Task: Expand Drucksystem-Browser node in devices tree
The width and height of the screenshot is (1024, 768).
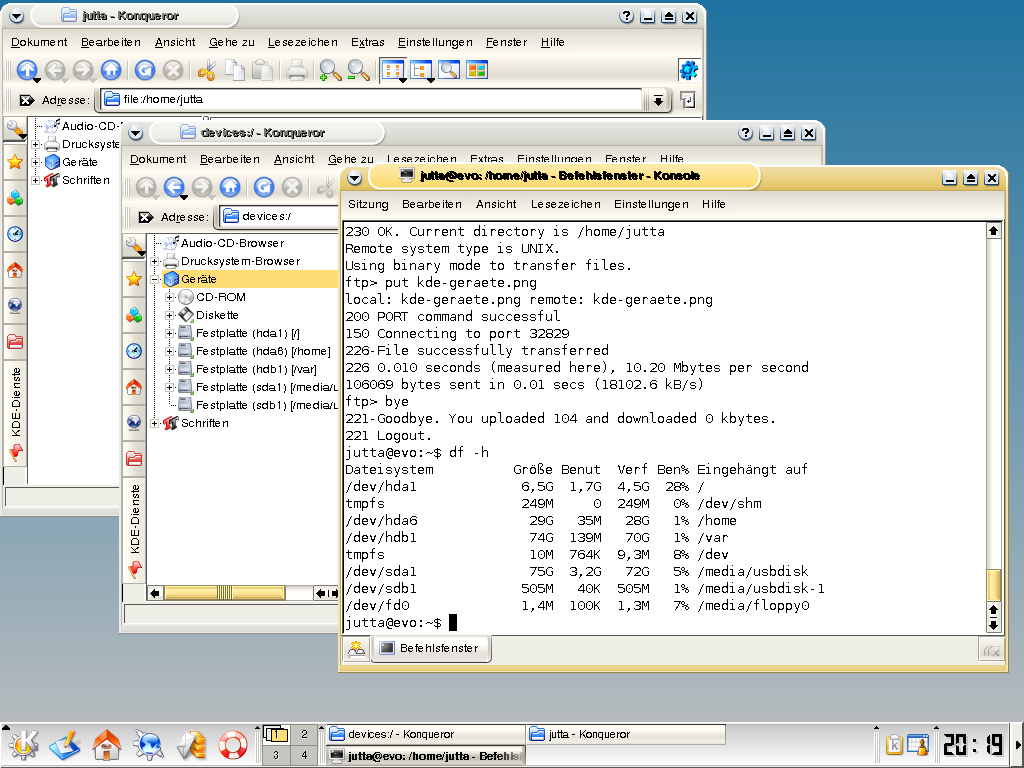Action: coord(155,261)
